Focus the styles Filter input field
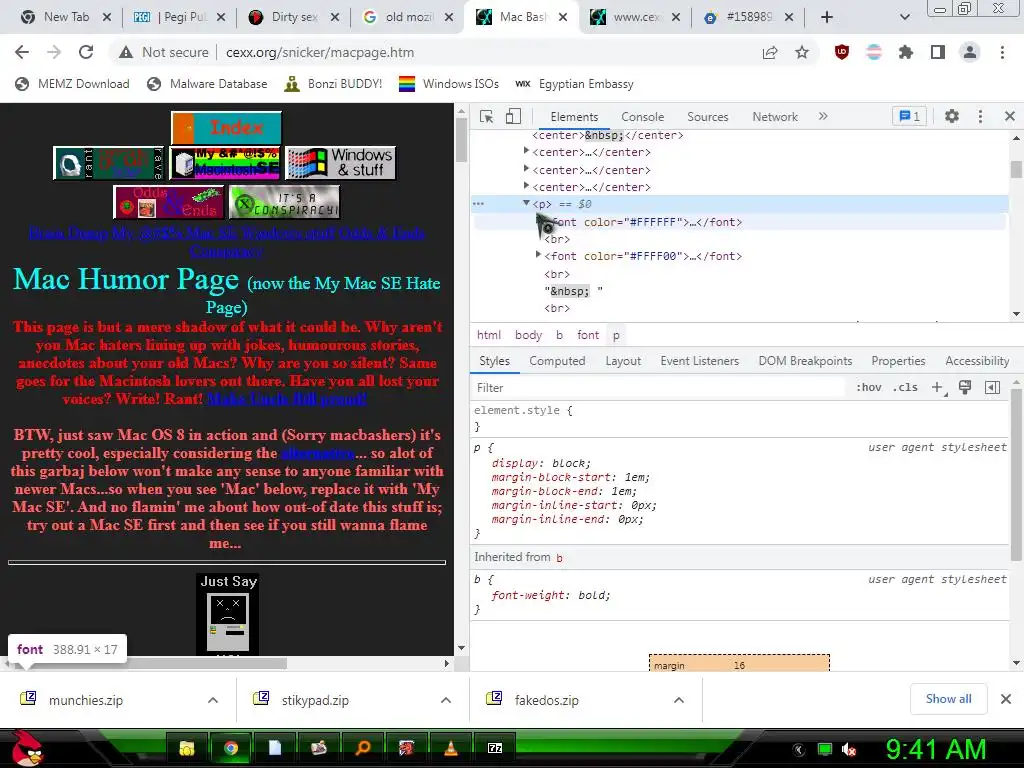This screenshot has height=768, width=1024. point(660,388)
